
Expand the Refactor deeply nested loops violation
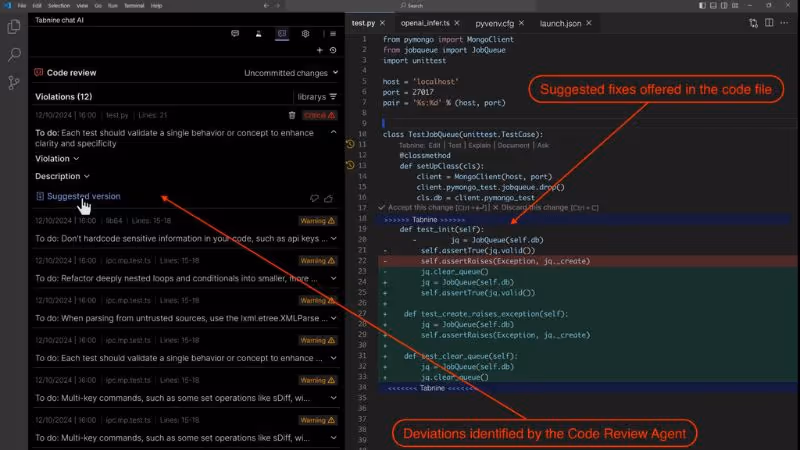pos(333,278)
